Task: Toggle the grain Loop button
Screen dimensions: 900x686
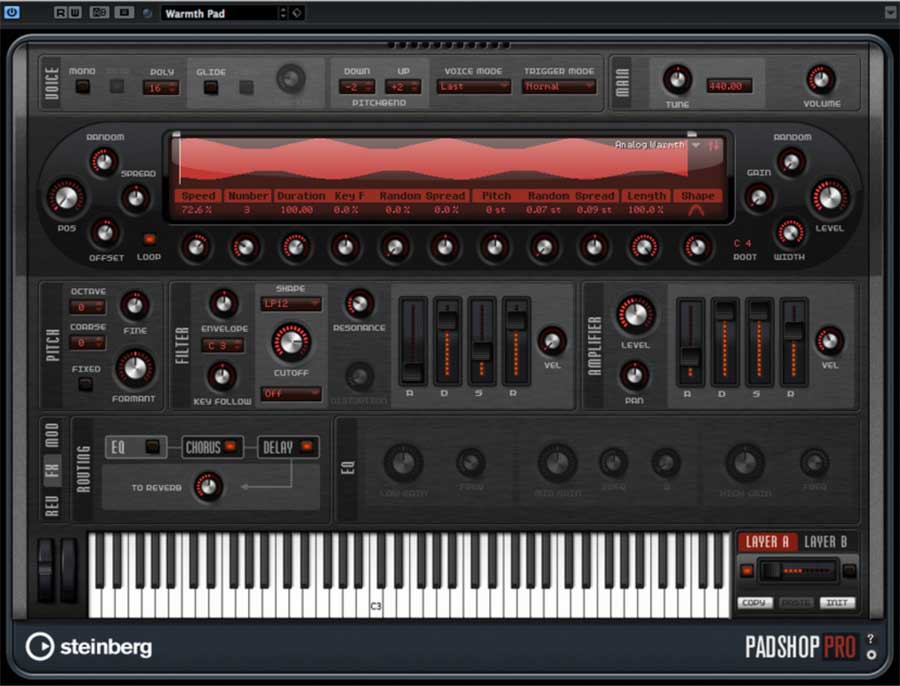Action: point(149,238)
